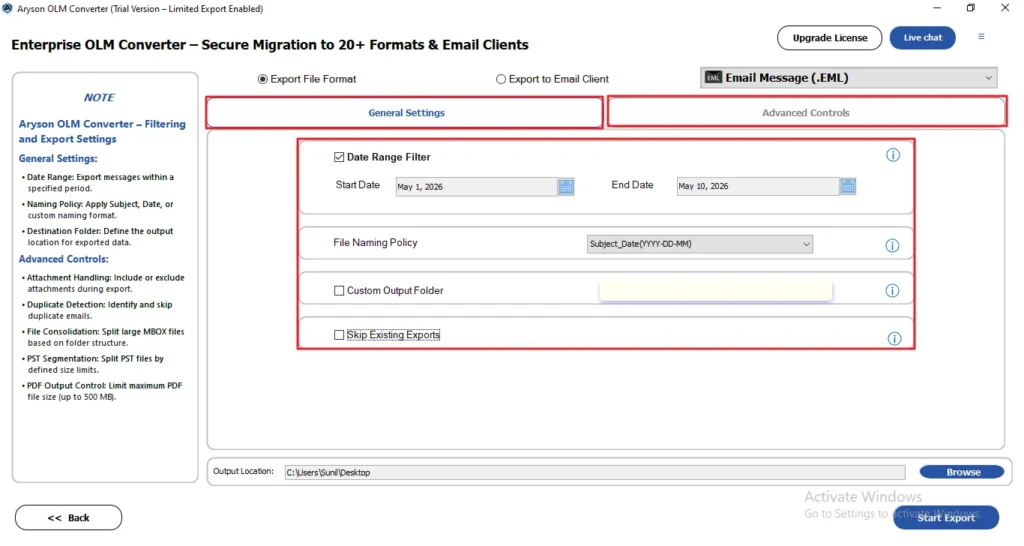Close the Aryson OLM Converter window

[x=1005, y=8]
